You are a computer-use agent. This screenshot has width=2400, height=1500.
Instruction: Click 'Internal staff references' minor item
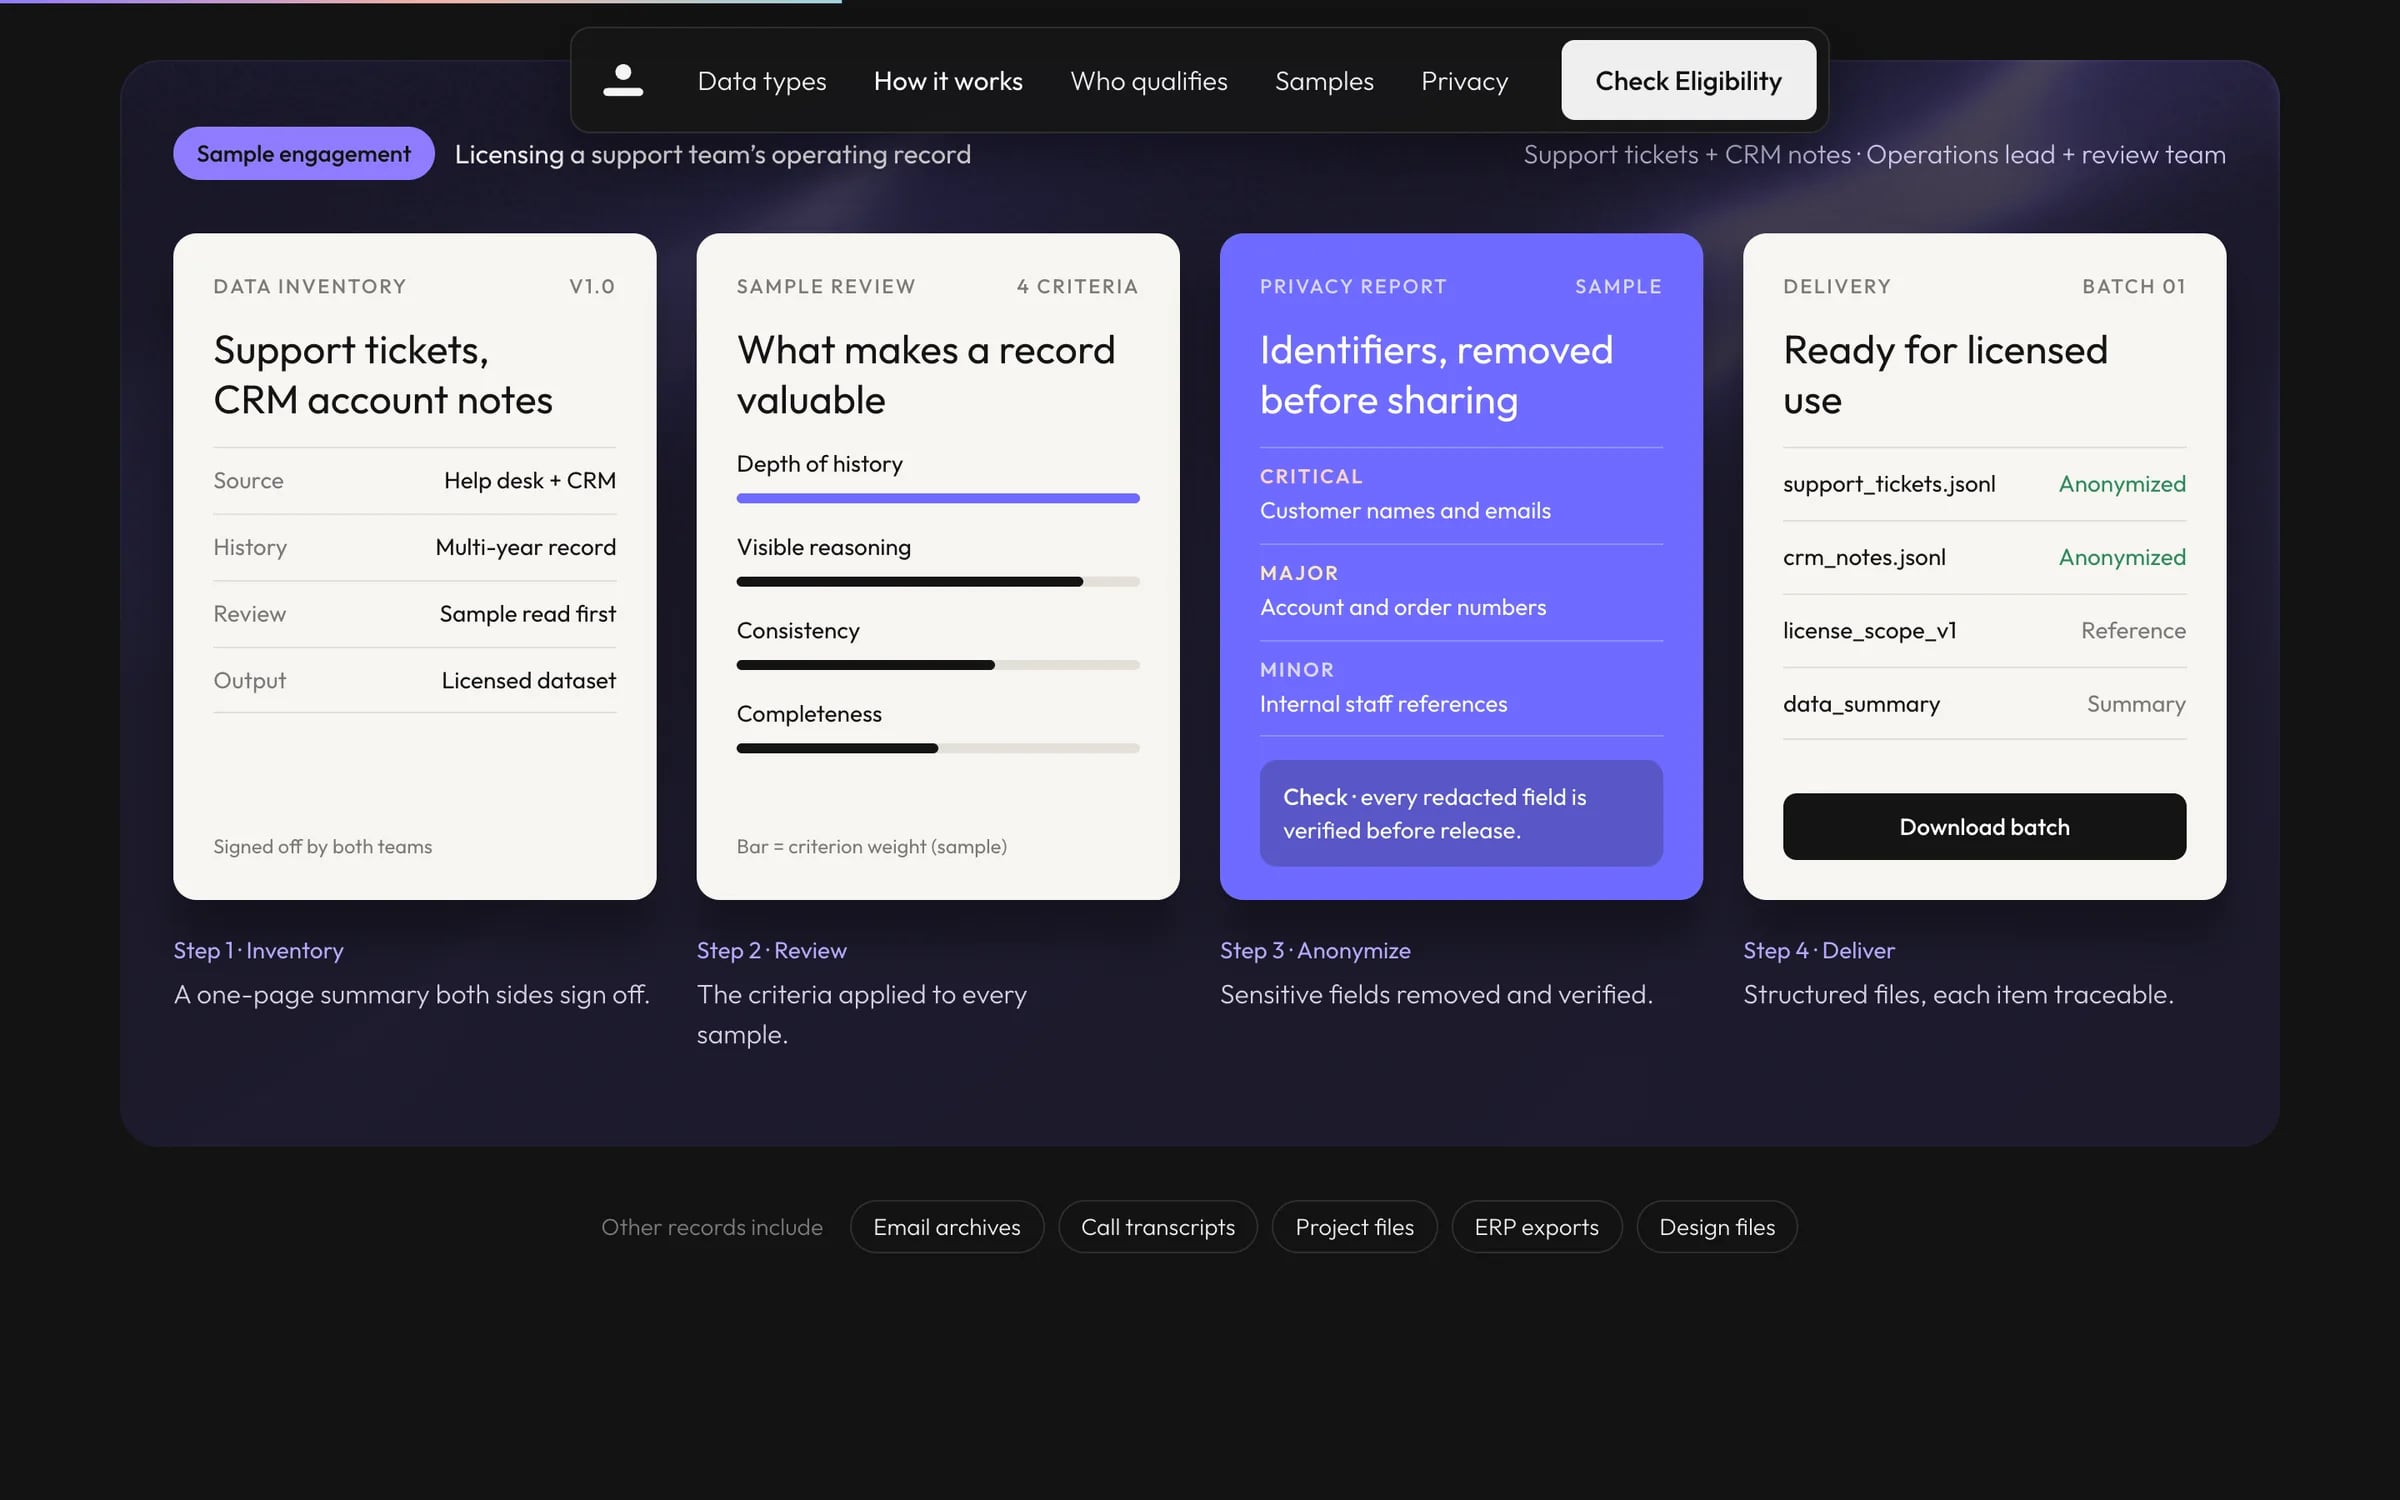pyautogui.click(x=1383, y=704)
